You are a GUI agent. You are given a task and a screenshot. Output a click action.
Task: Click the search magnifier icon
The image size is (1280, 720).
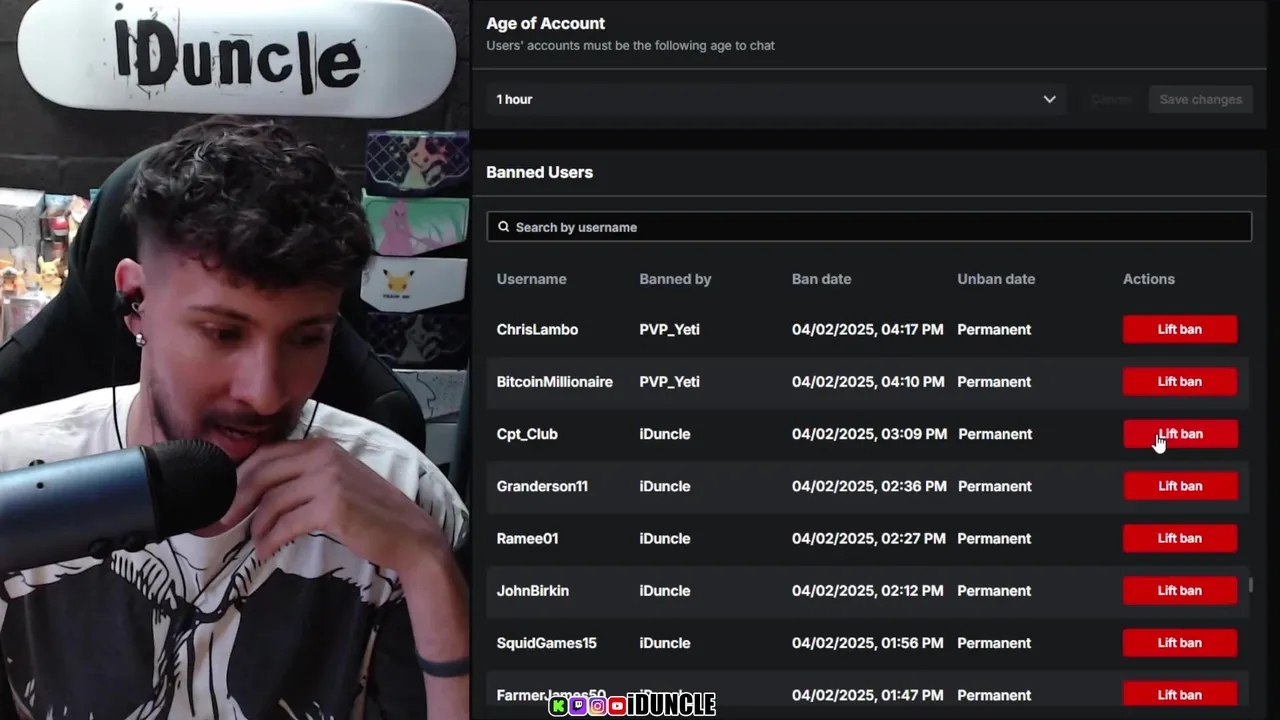504,227
